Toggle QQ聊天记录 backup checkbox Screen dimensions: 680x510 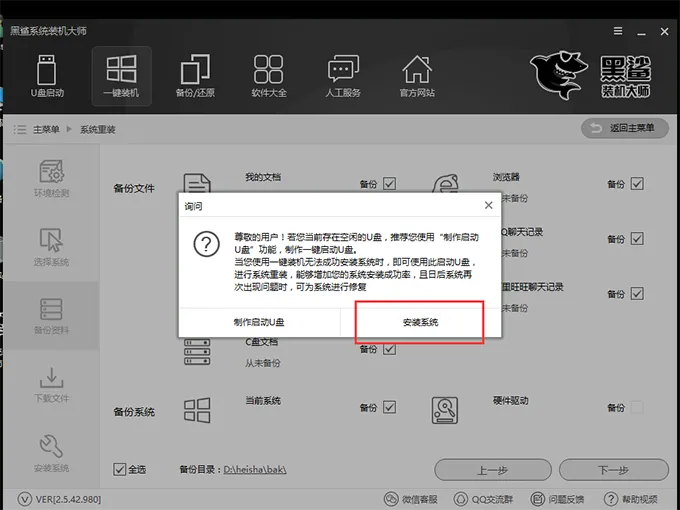(637, 239)
